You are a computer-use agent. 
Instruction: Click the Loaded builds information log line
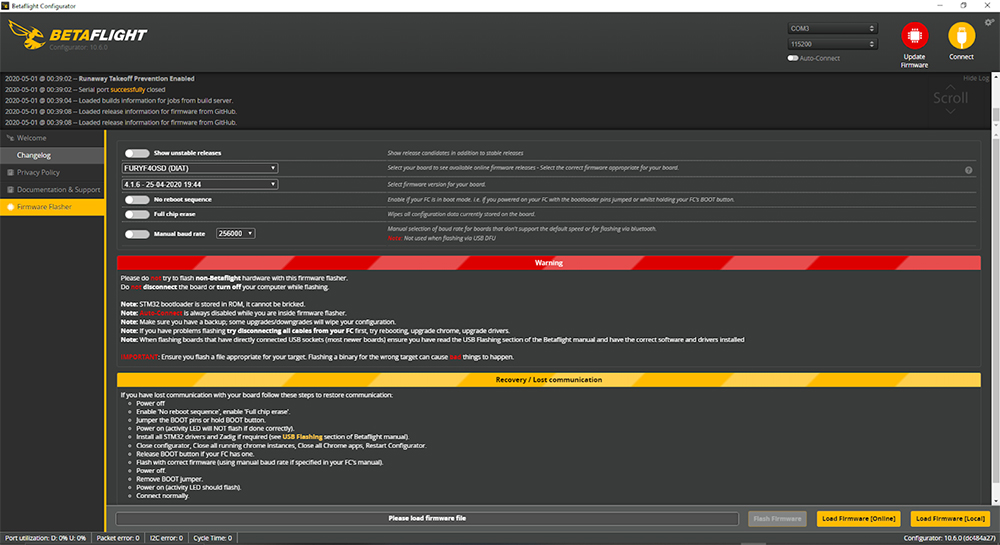[119, 100]
